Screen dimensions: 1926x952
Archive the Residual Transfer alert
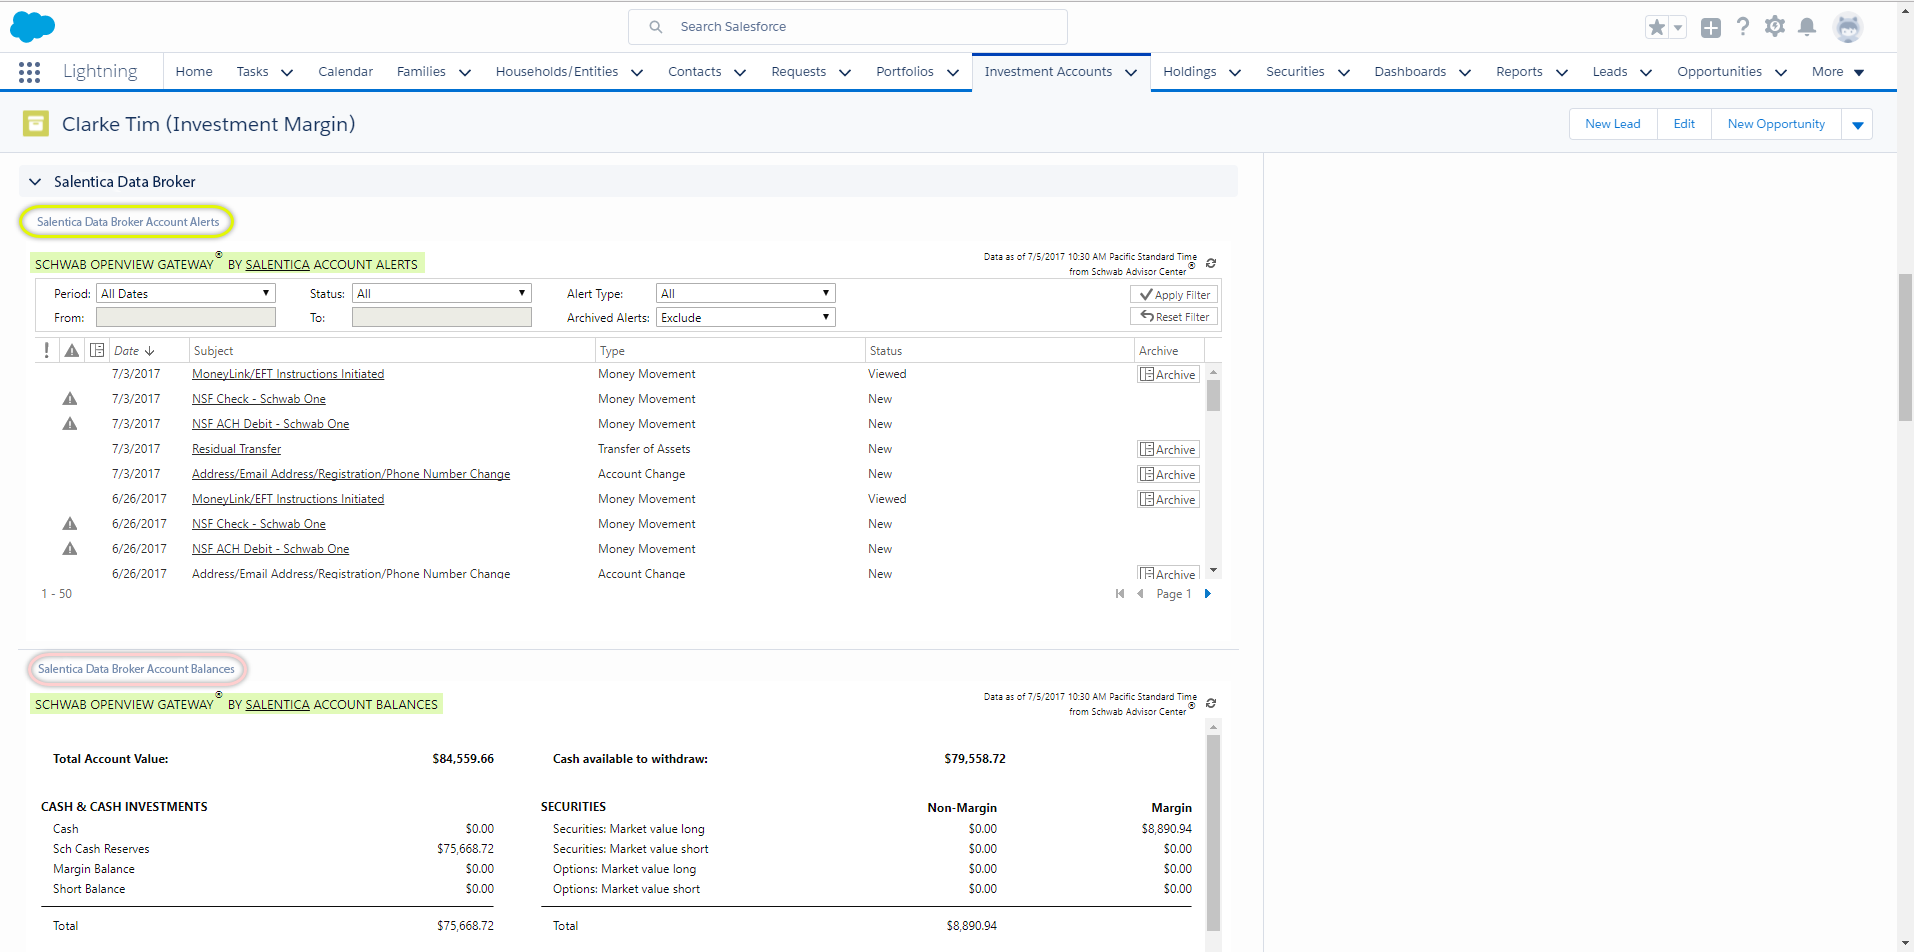(1168, 449)
